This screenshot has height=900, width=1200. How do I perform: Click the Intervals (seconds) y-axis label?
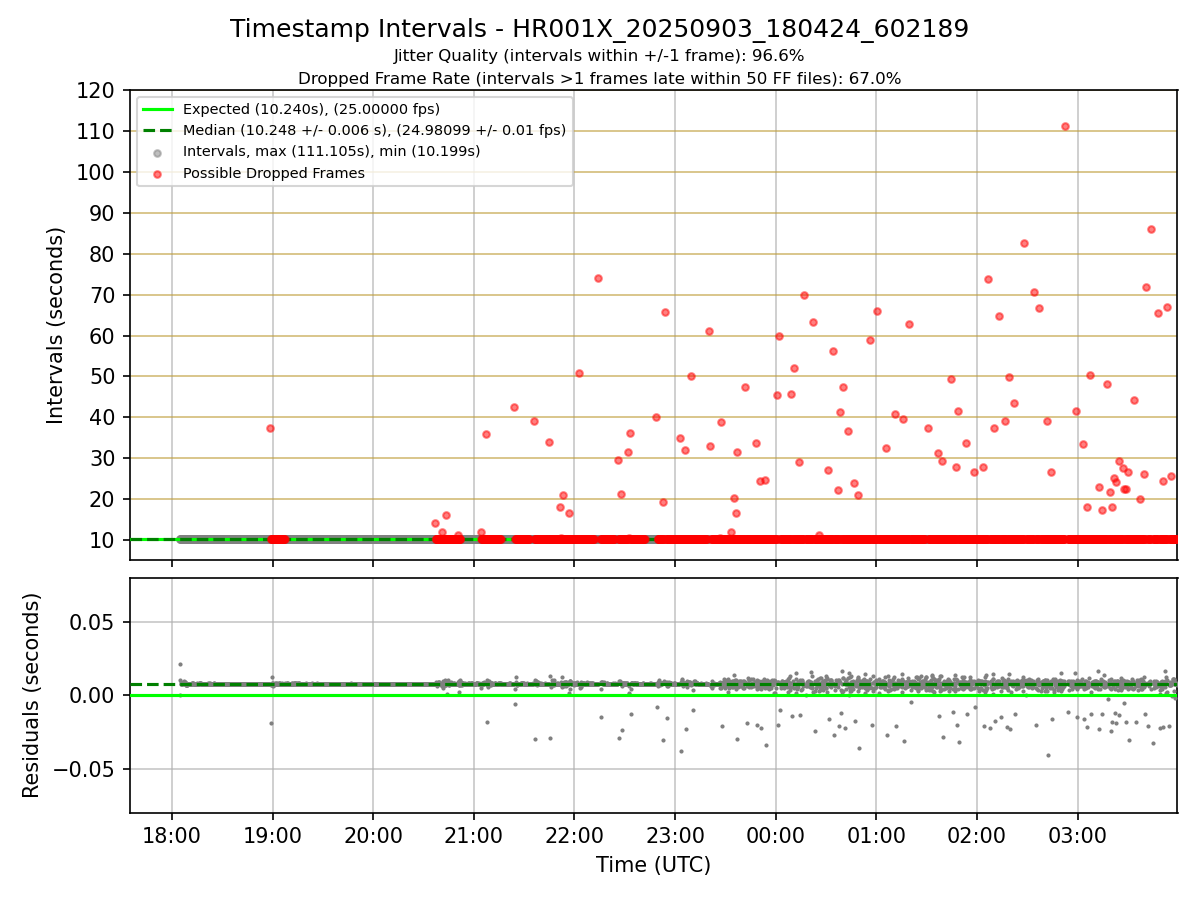[56, 325]
